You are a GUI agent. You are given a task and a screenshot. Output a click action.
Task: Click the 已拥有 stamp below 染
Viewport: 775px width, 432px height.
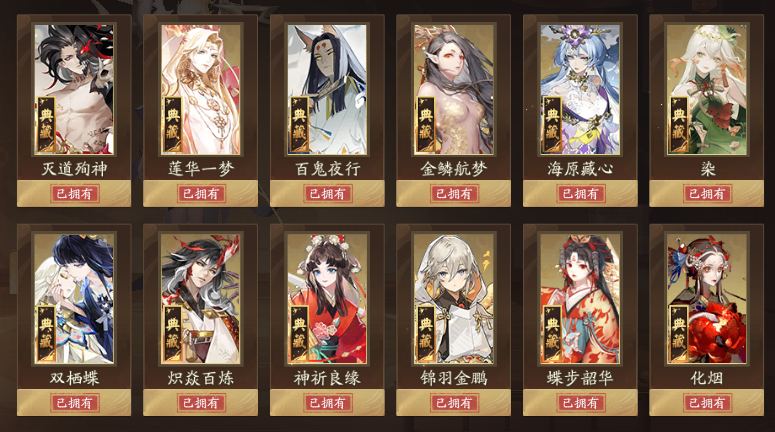(707, 193)
